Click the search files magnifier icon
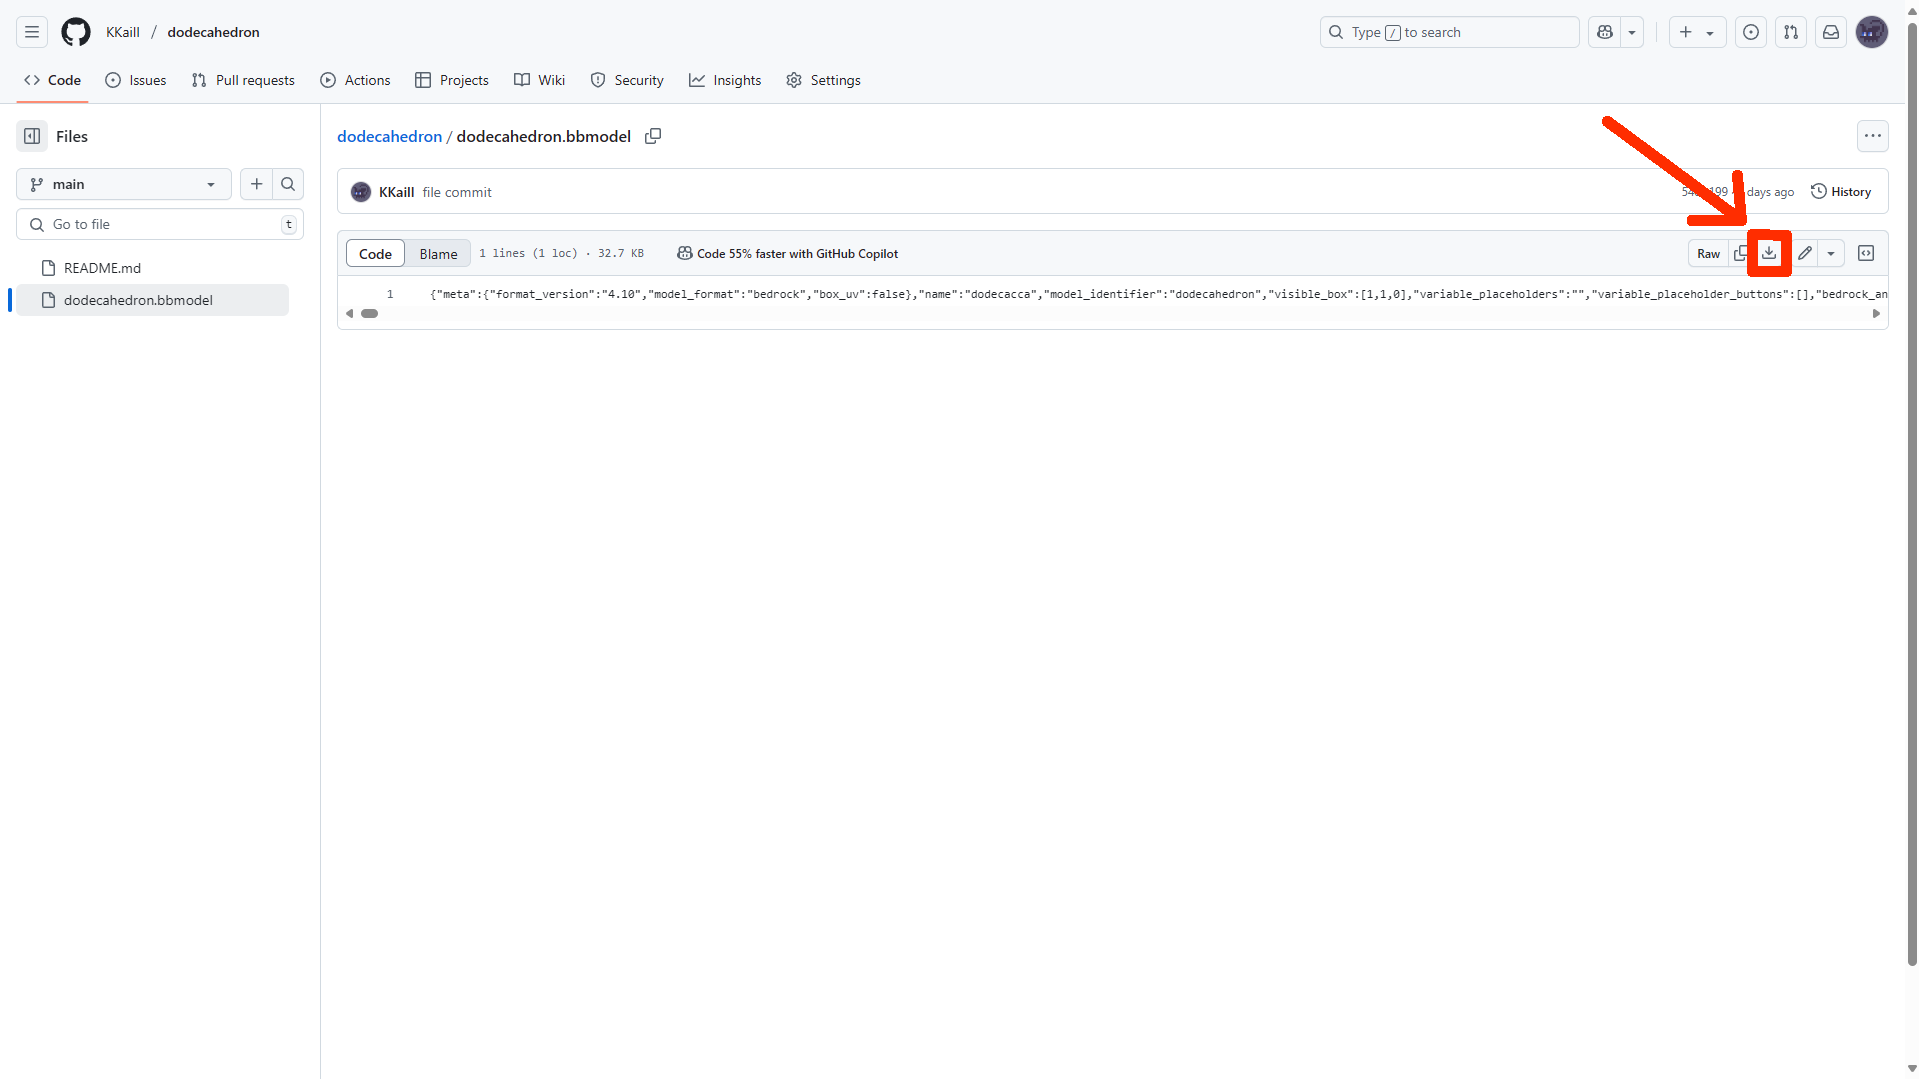 click(288, 184)
